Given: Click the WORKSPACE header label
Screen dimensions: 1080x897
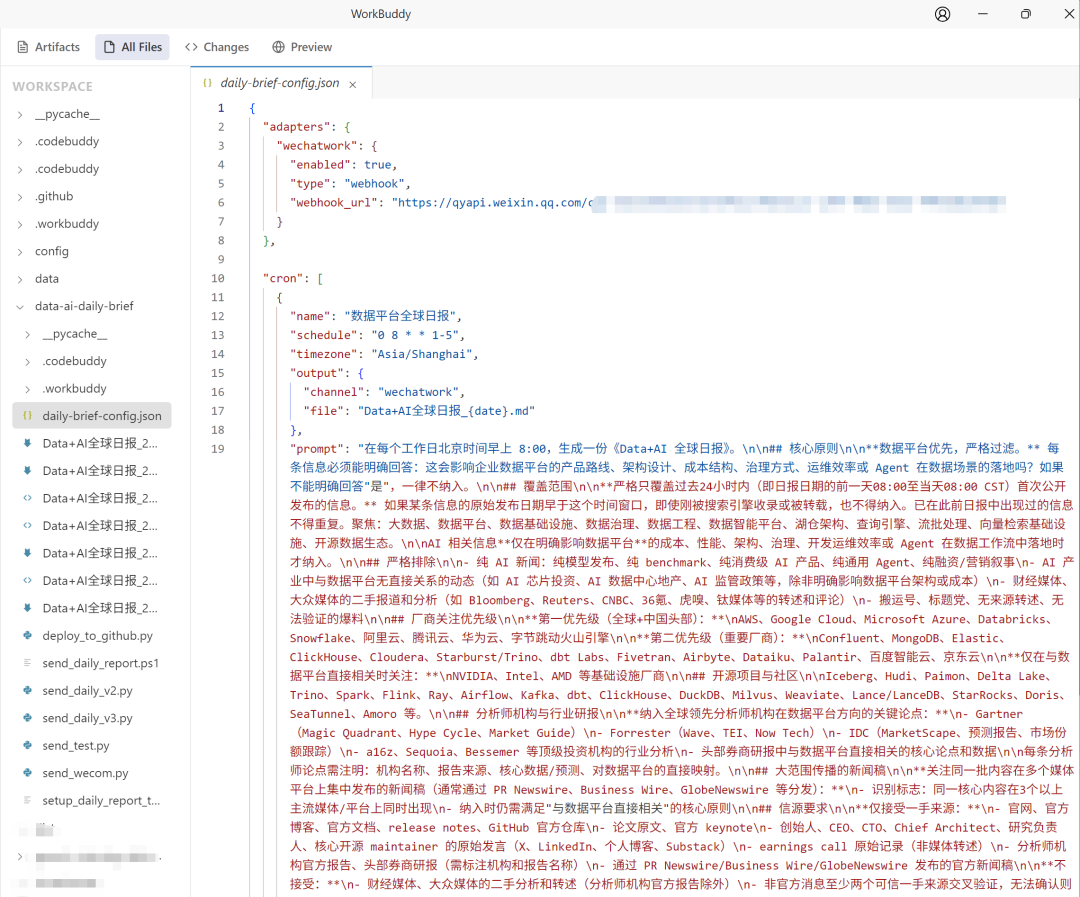Looking at the screenshot, I should click(52, 87).
